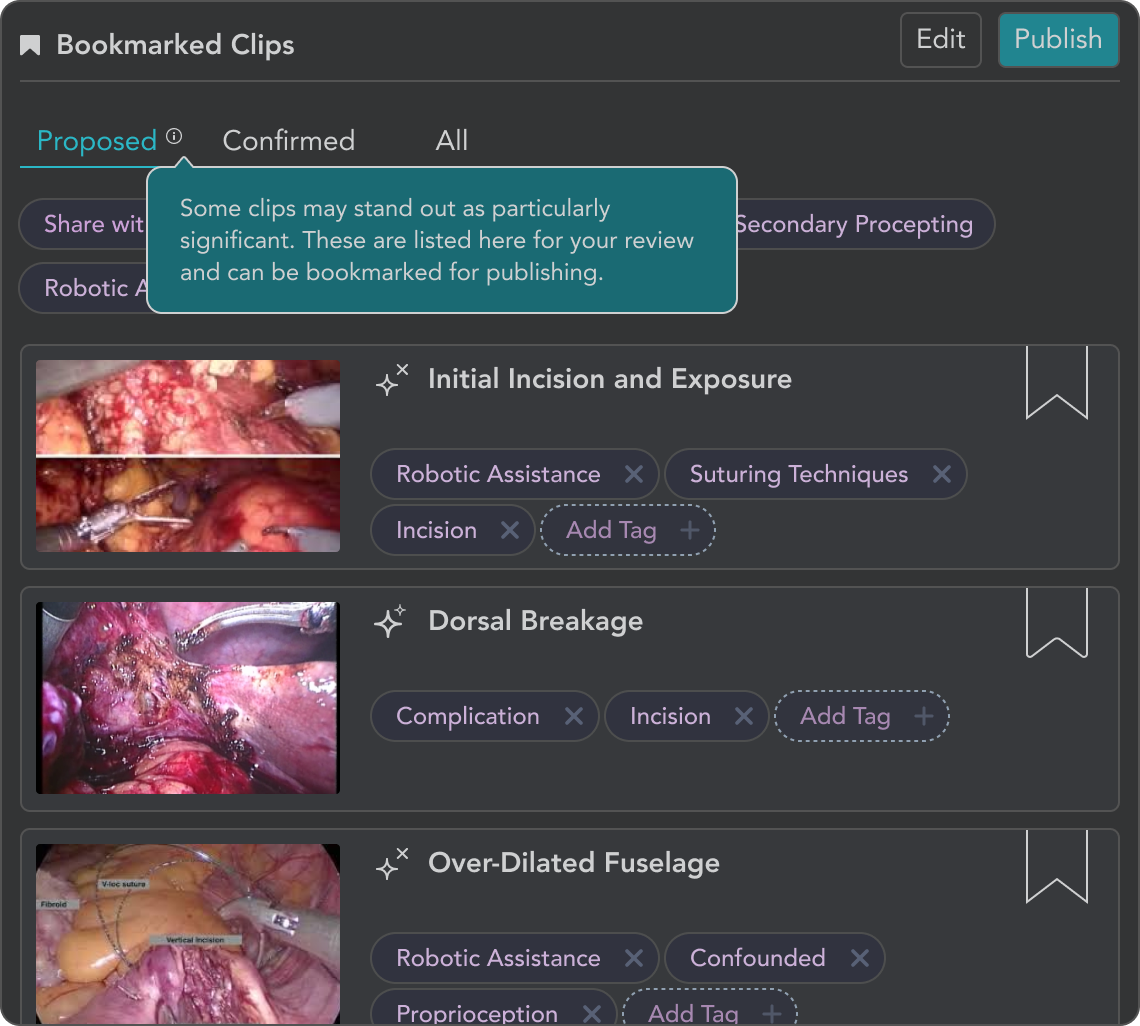Click sparkle icon next to Over-Dilated Fuselage
Screen dimensions: 1140x1026
coord(392,864)
